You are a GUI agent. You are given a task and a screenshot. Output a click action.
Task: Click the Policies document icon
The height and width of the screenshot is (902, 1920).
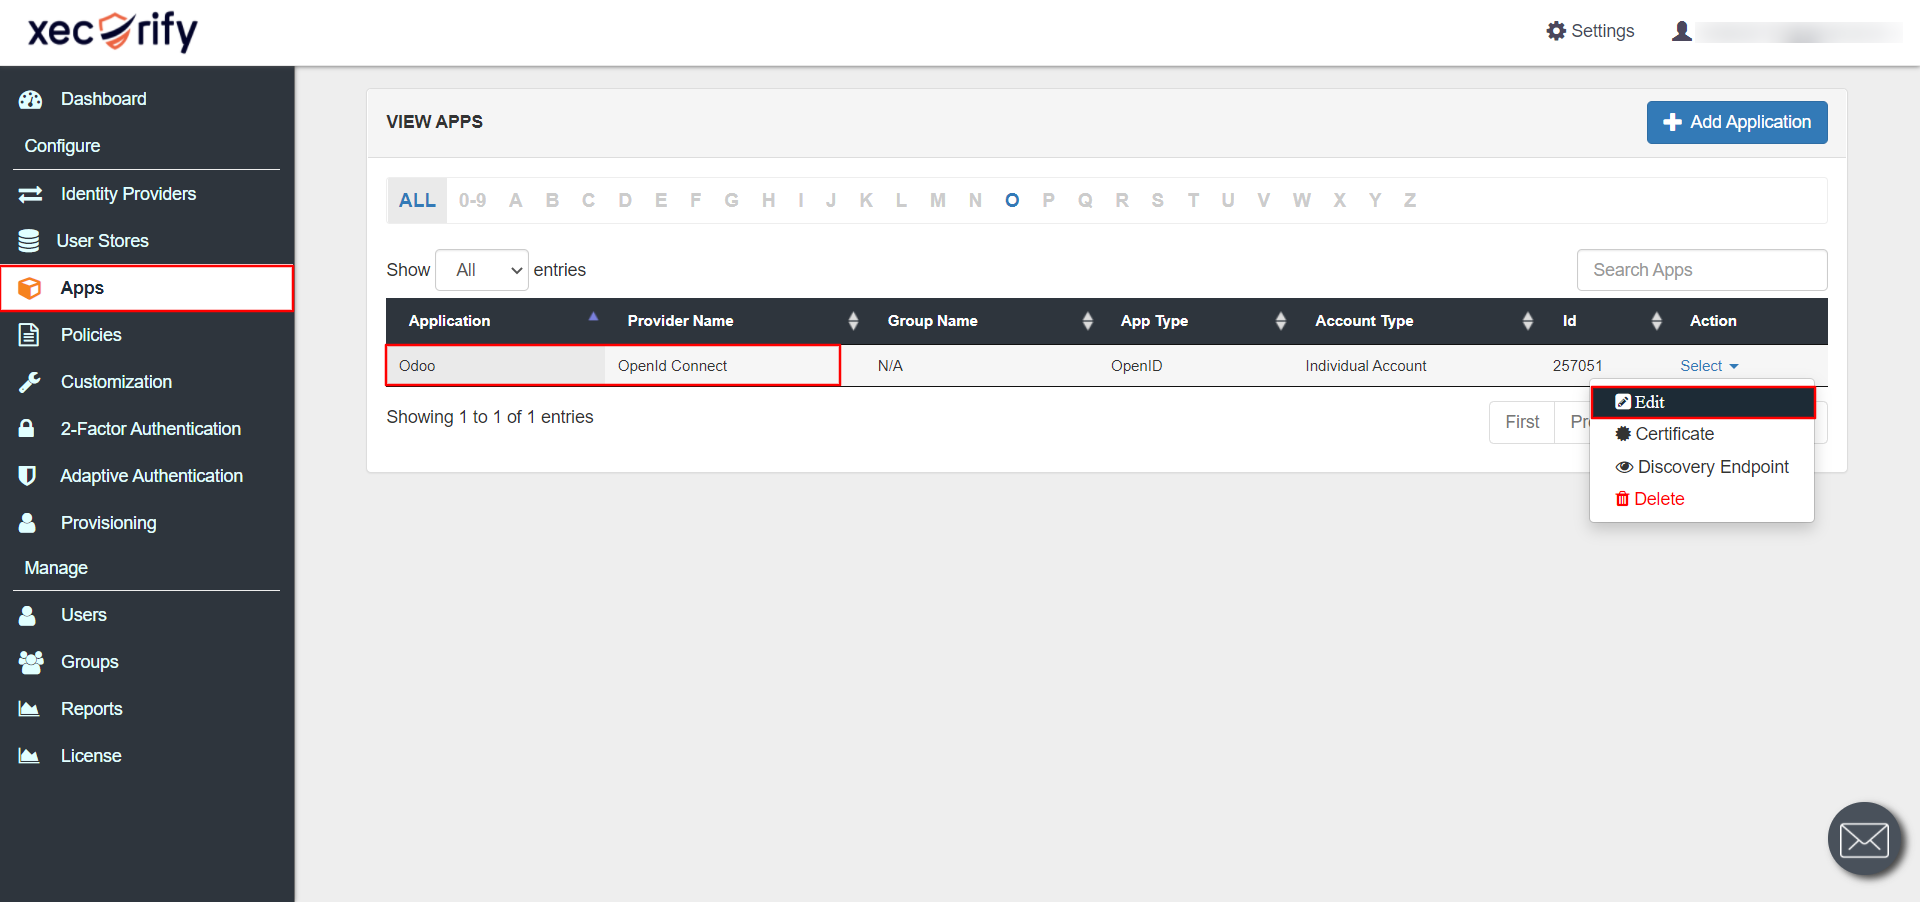point(29,335)
